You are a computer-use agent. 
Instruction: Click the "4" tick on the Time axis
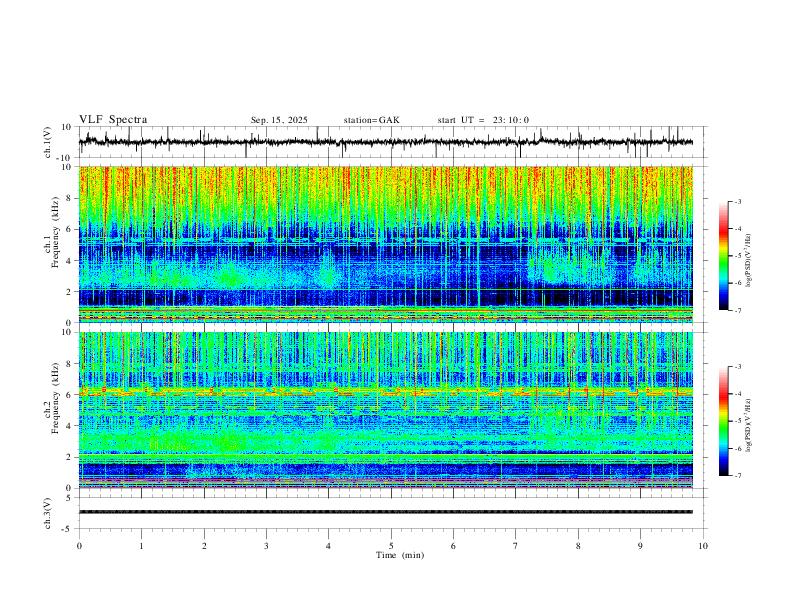pos(329,546)
